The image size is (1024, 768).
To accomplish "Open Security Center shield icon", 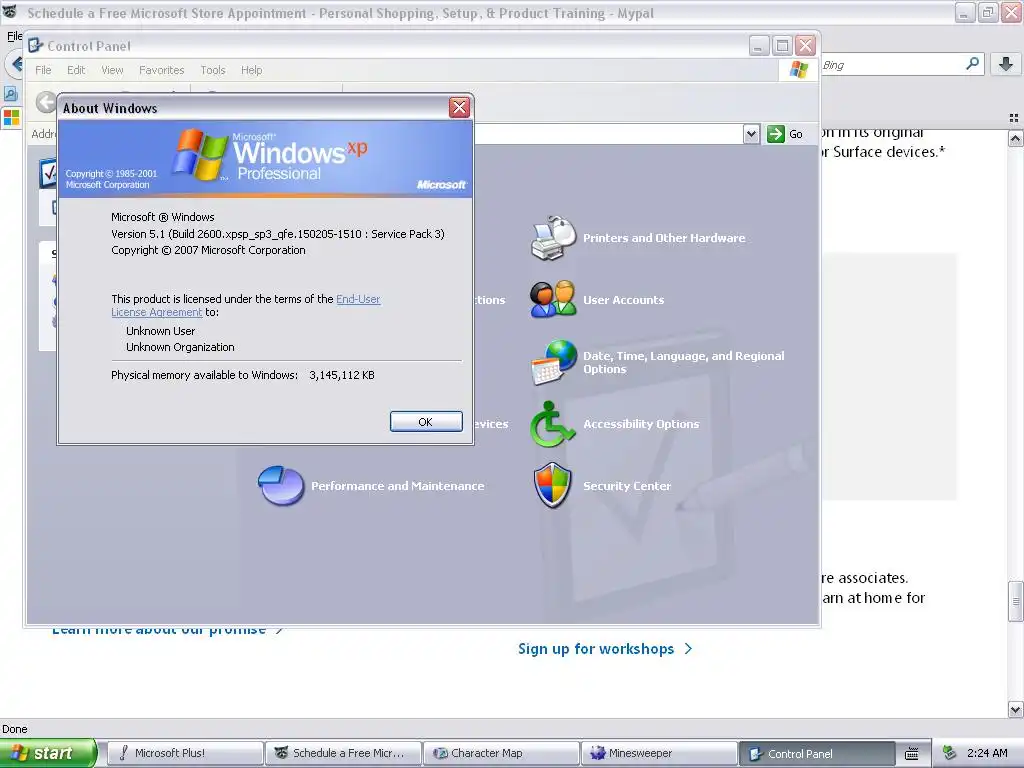I will pyautogui.click(x=552, y=485).
